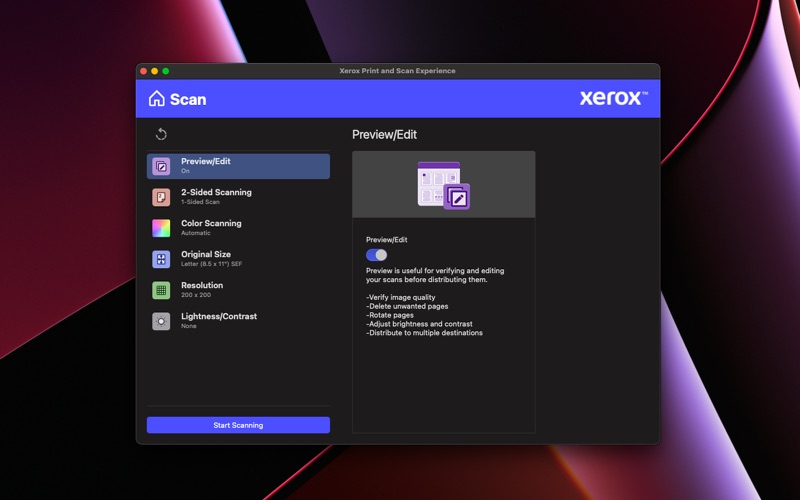Screen dimensions: 800x500
Task: Click the Color Scanning rainbow icon
Action: click(161, 228)
